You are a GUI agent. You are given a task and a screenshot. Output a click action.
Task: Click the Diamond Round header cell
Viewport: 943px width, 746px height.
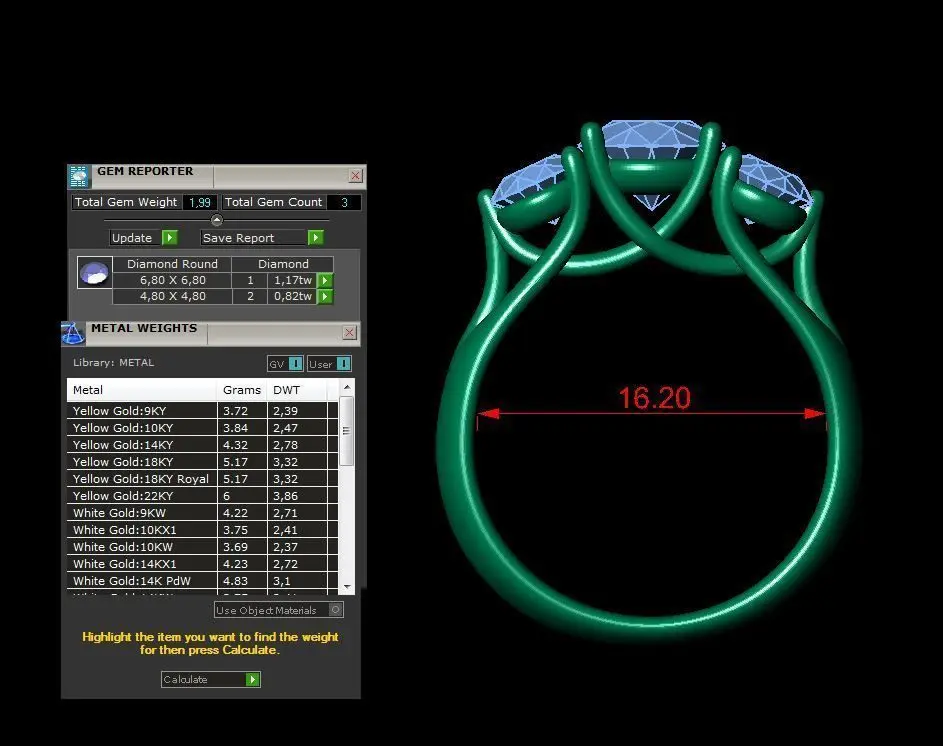tap(172, 264)
